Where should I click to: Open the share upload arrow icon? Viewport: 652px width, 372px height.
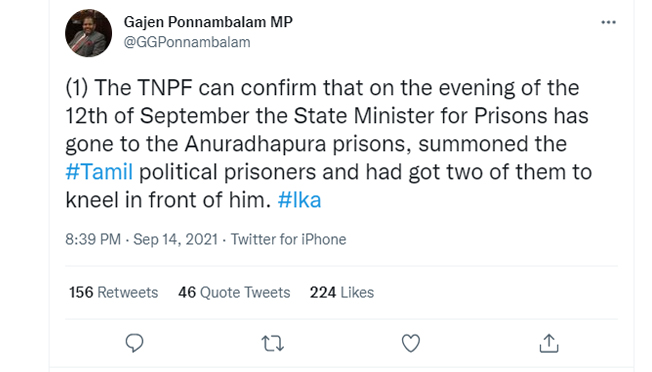[549, 343]
